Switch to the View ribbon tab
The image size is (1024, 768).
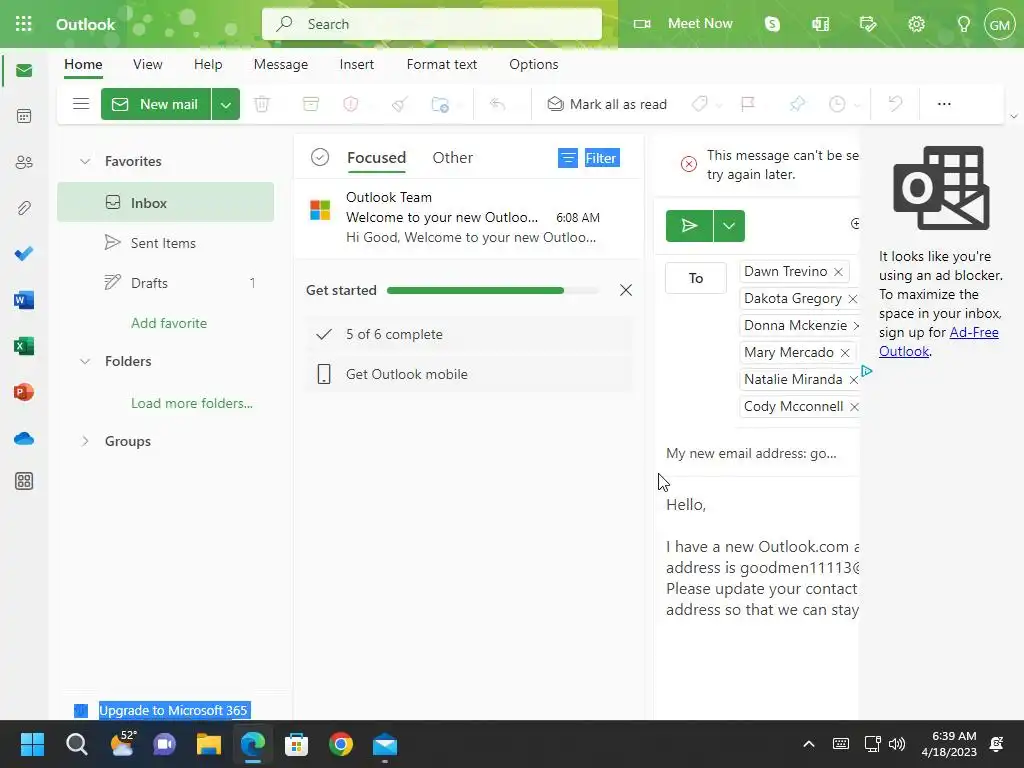coord(148,64)
